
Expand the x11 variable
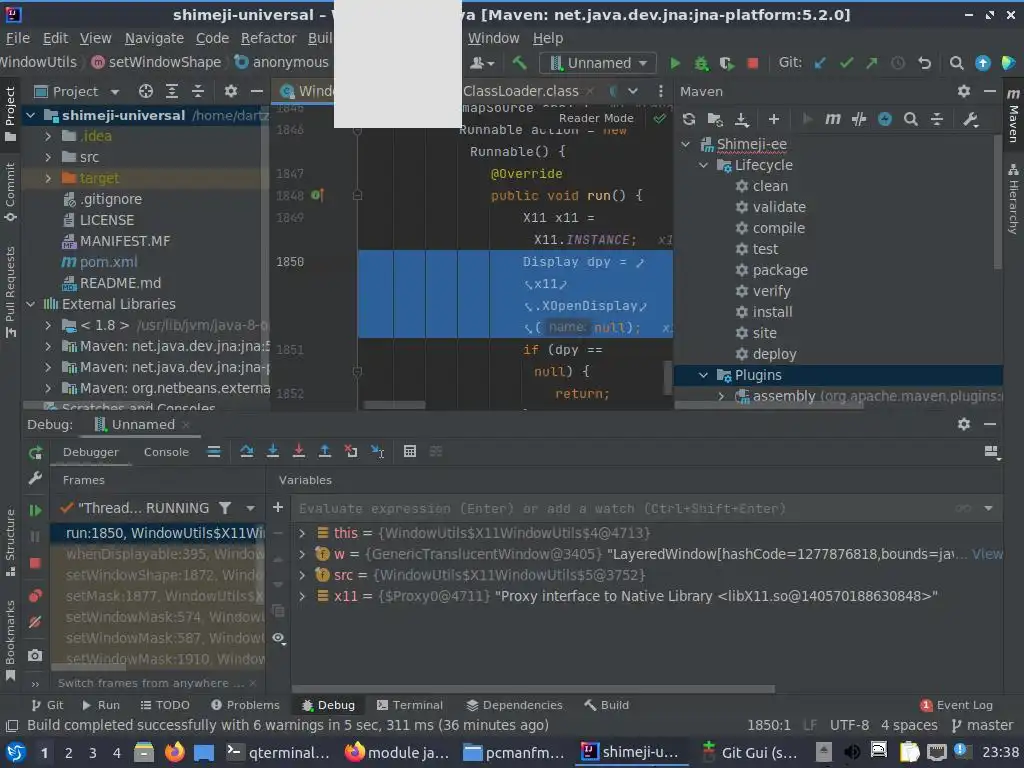[x=302, y=596]
